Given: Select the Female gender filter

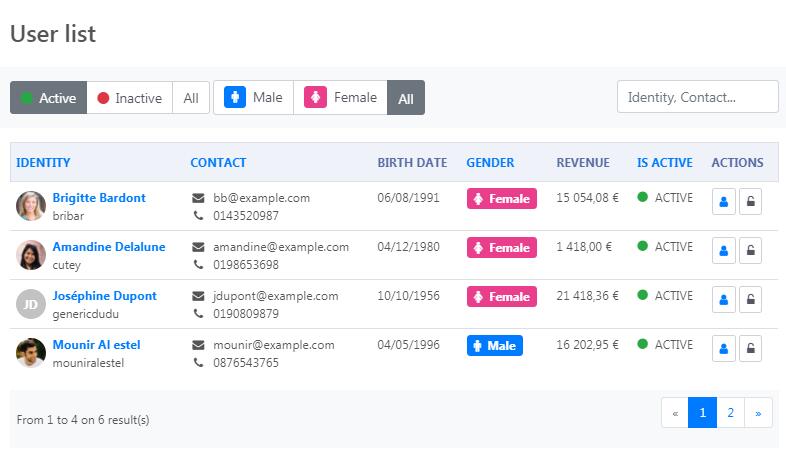Looking at the screenshot, I should [x=341, y=98].
